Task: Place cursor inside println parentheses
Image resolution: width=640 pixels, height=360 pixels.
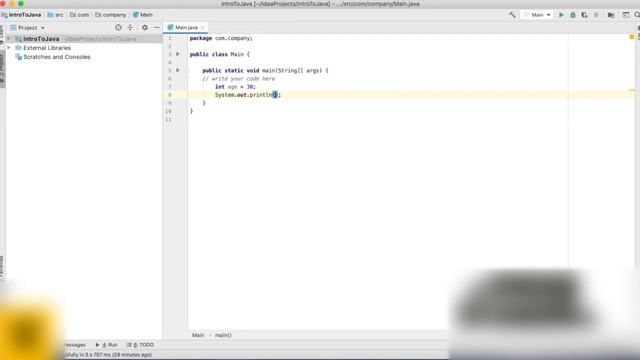Action: (x=275, y=95)
